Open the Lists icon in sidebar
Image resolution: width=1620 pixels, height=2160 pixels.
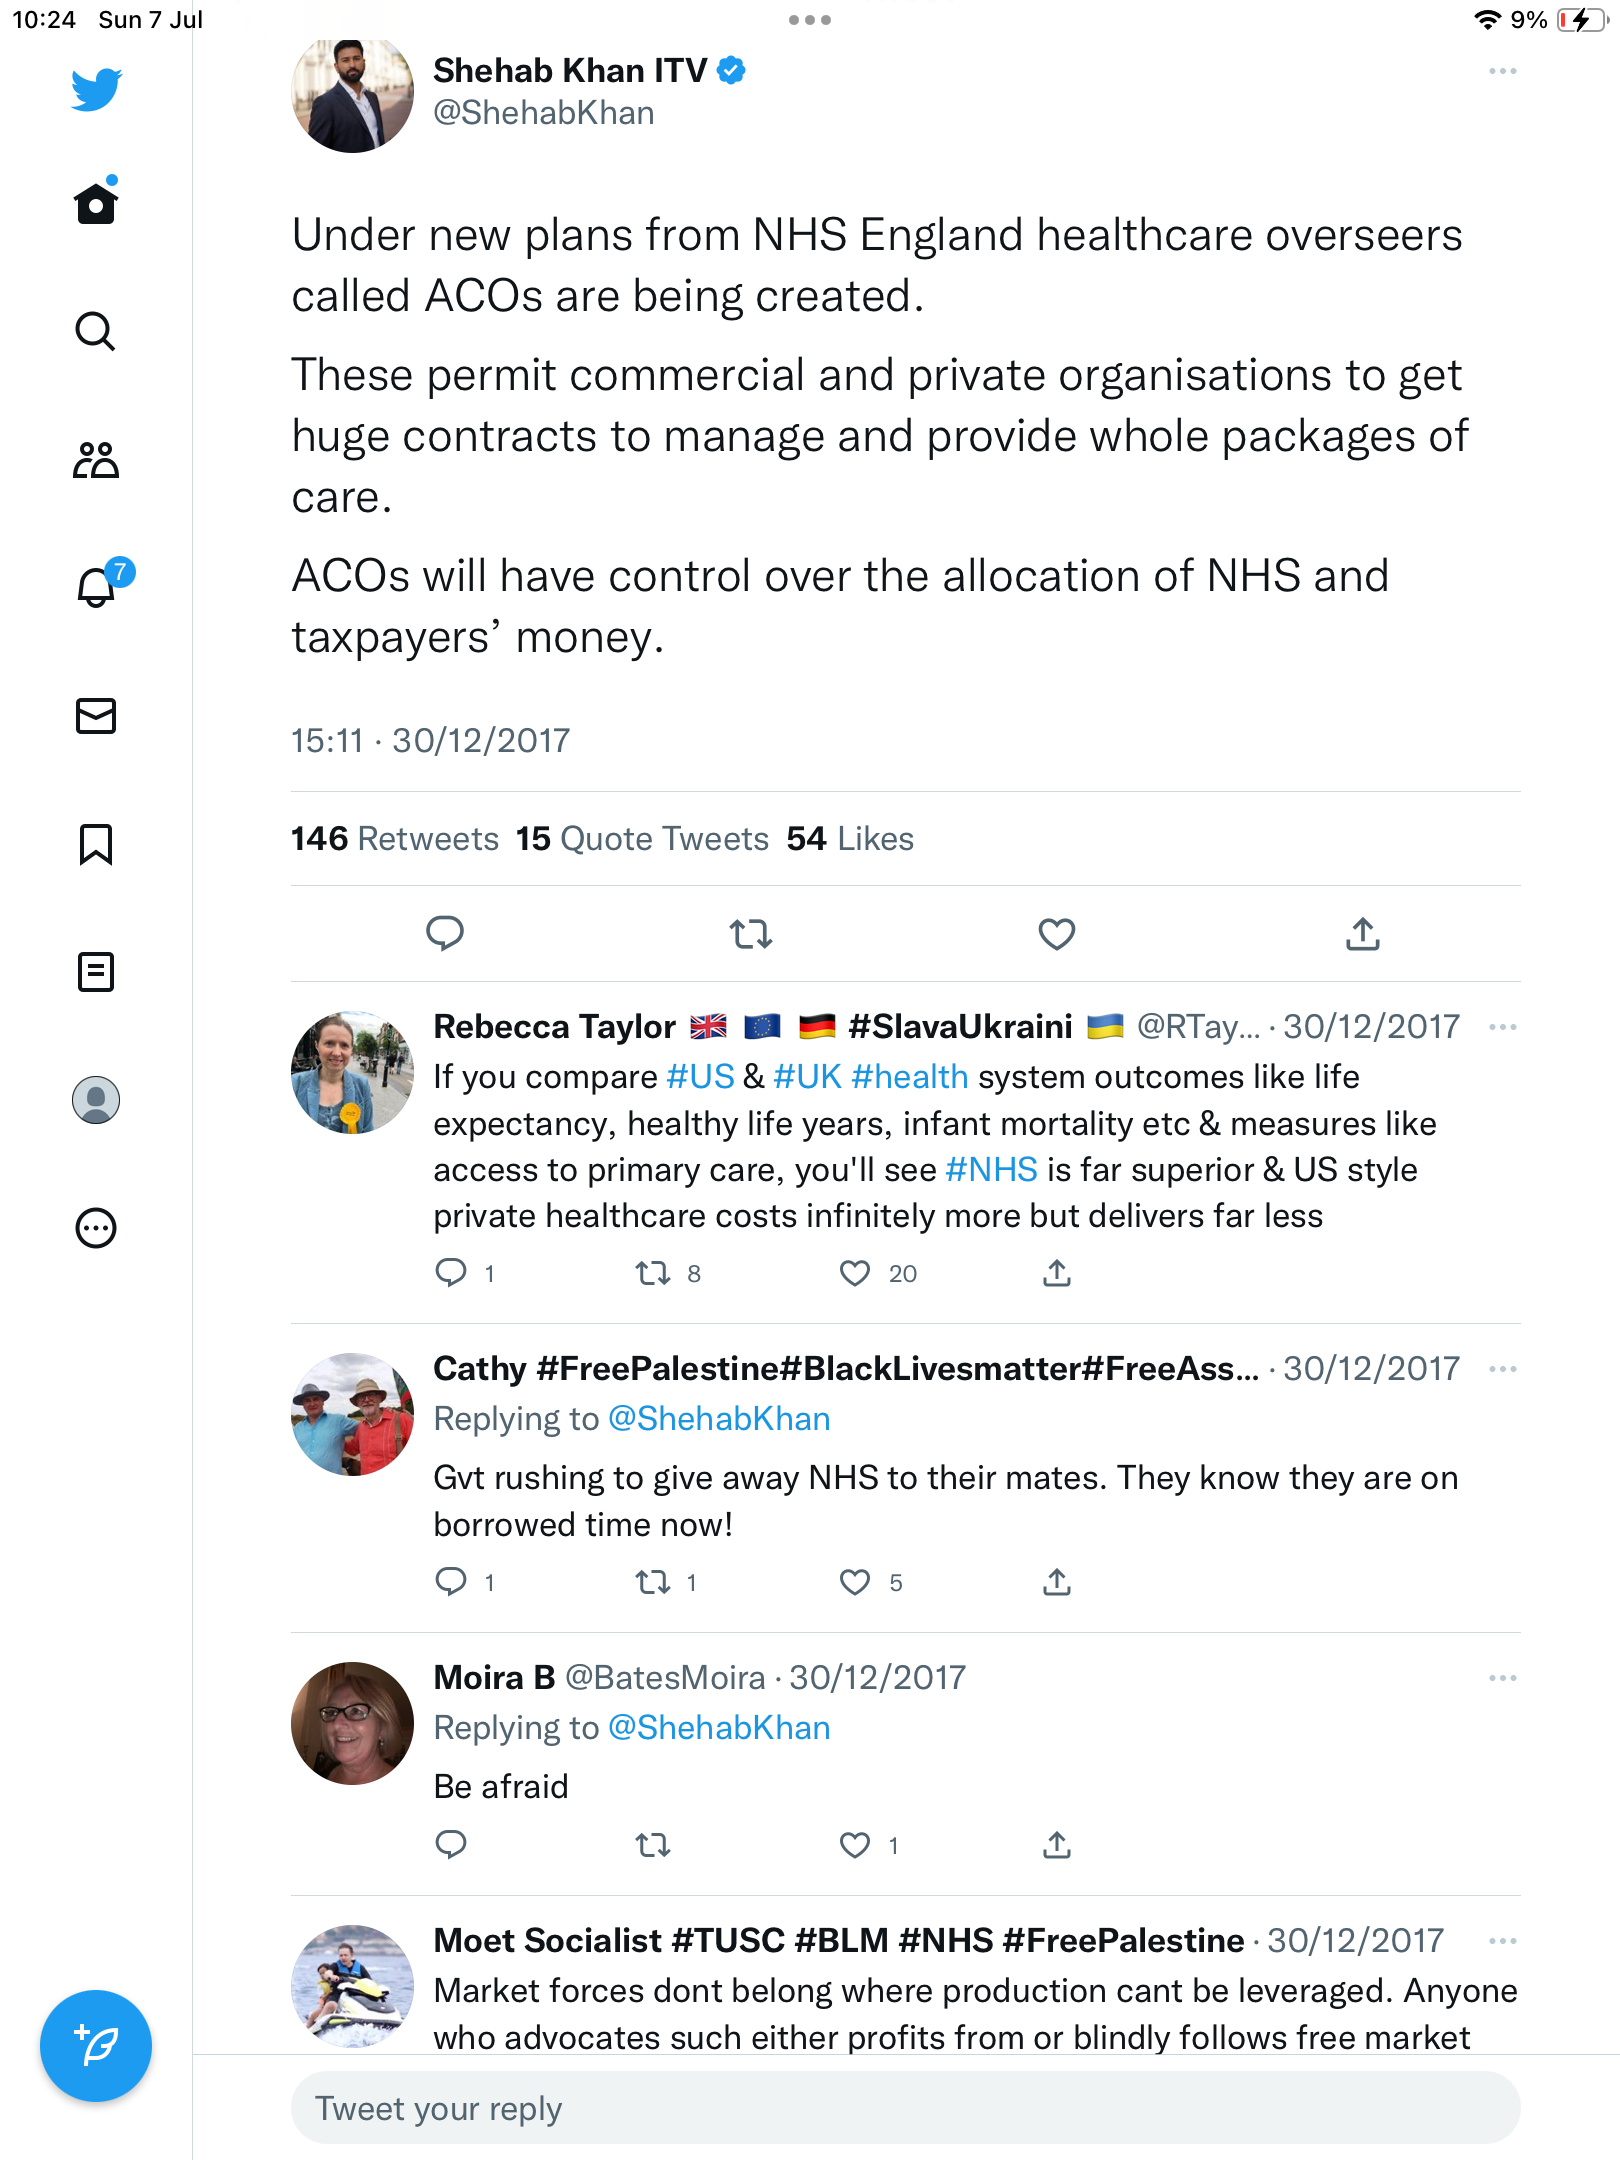tap(96, 972)
